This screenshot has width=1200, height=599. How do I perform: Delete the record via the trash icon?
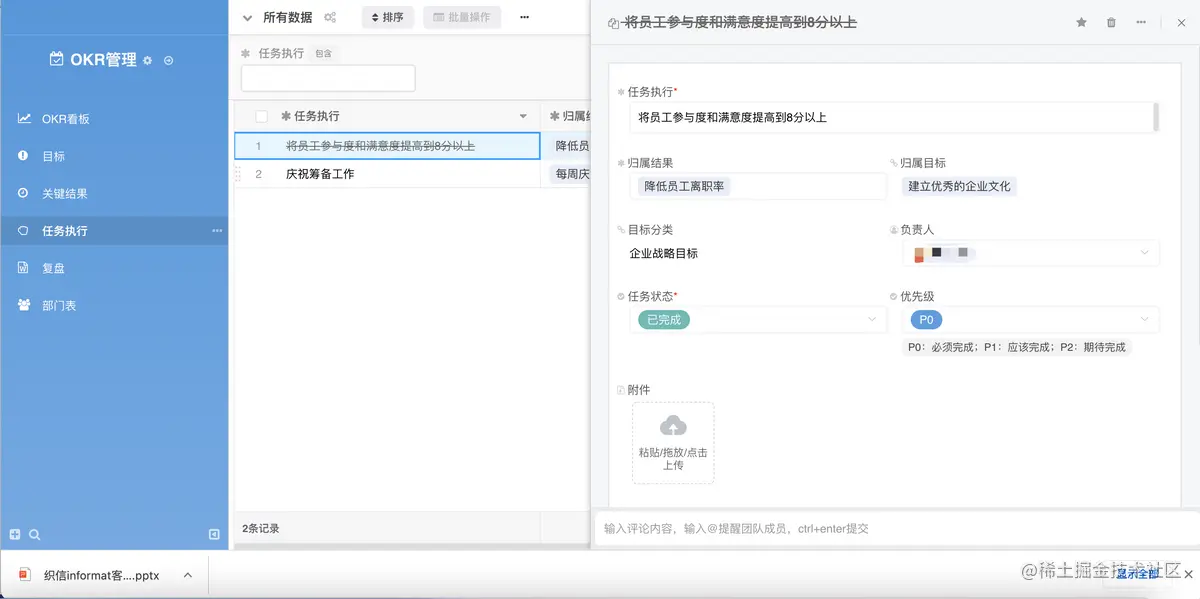click(1110, 21)
